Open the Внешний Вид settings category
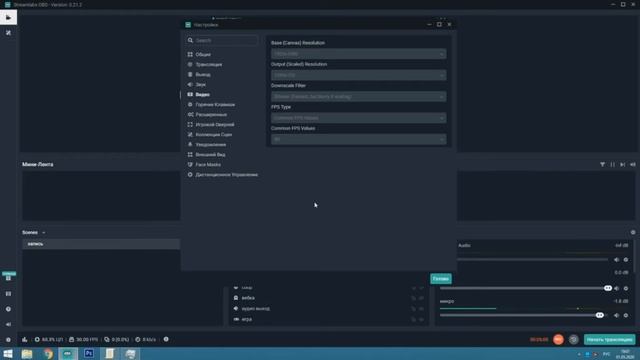Screen dimensions: 640x360 210,155
